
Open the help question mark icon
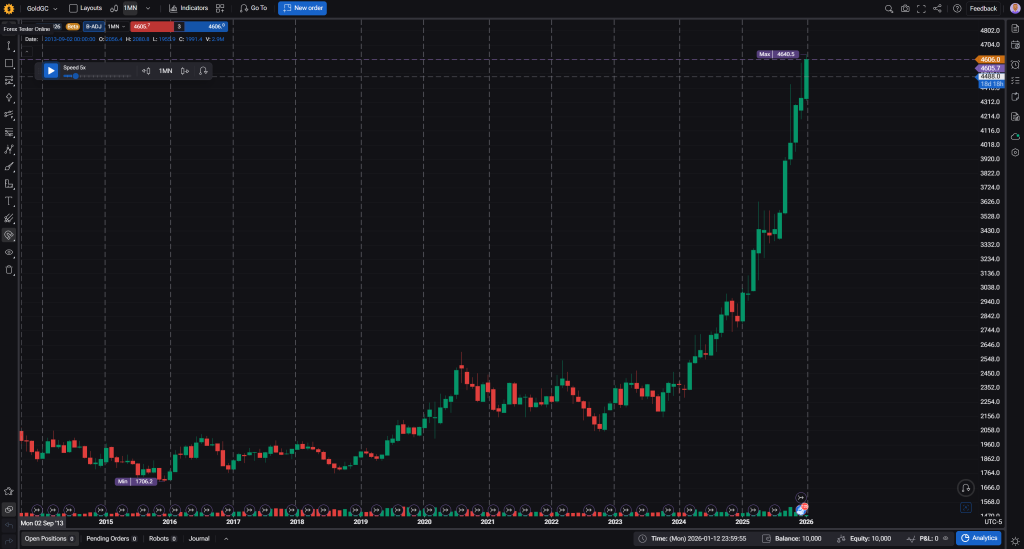tap(957, 8)
